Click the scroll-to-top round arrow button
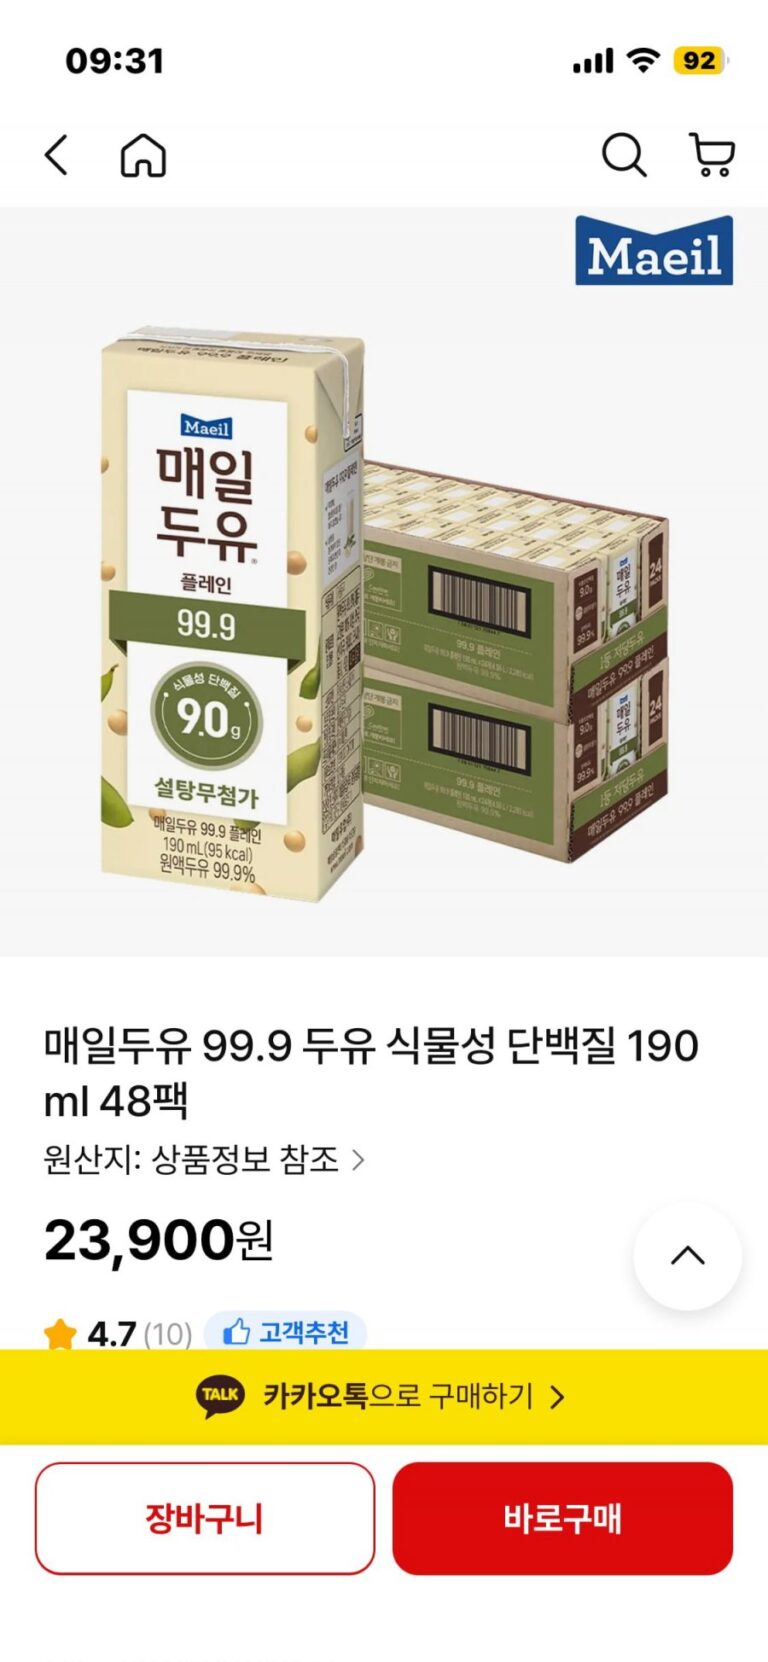The image size is (768, 1662). [688, 1256]
